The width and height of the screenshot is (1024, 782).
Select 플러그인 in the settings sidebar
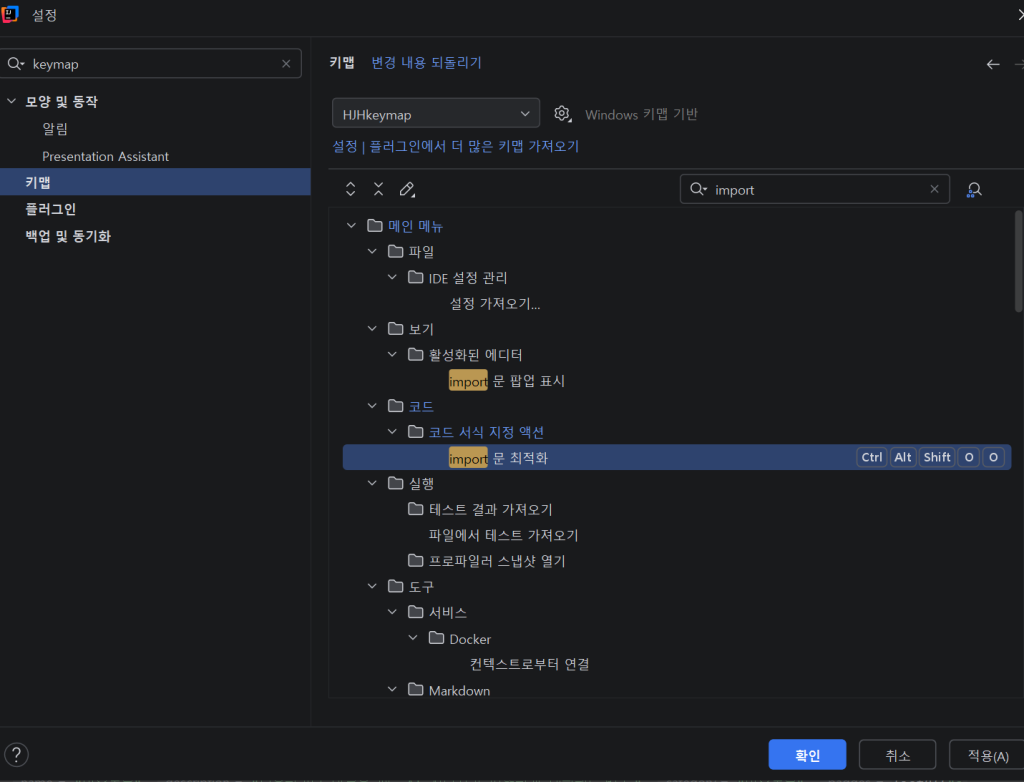50,209
